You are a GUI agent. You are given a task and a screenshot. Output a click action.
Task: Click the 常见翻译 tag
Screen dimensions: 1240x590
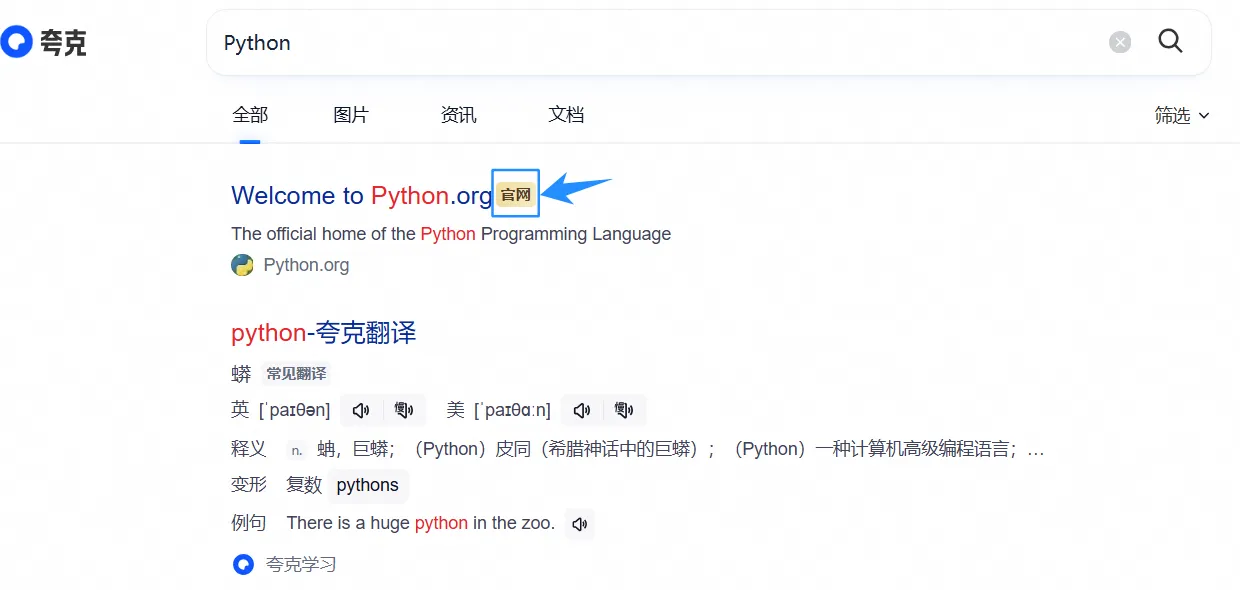pyautogui.click(x=296, y=374)
